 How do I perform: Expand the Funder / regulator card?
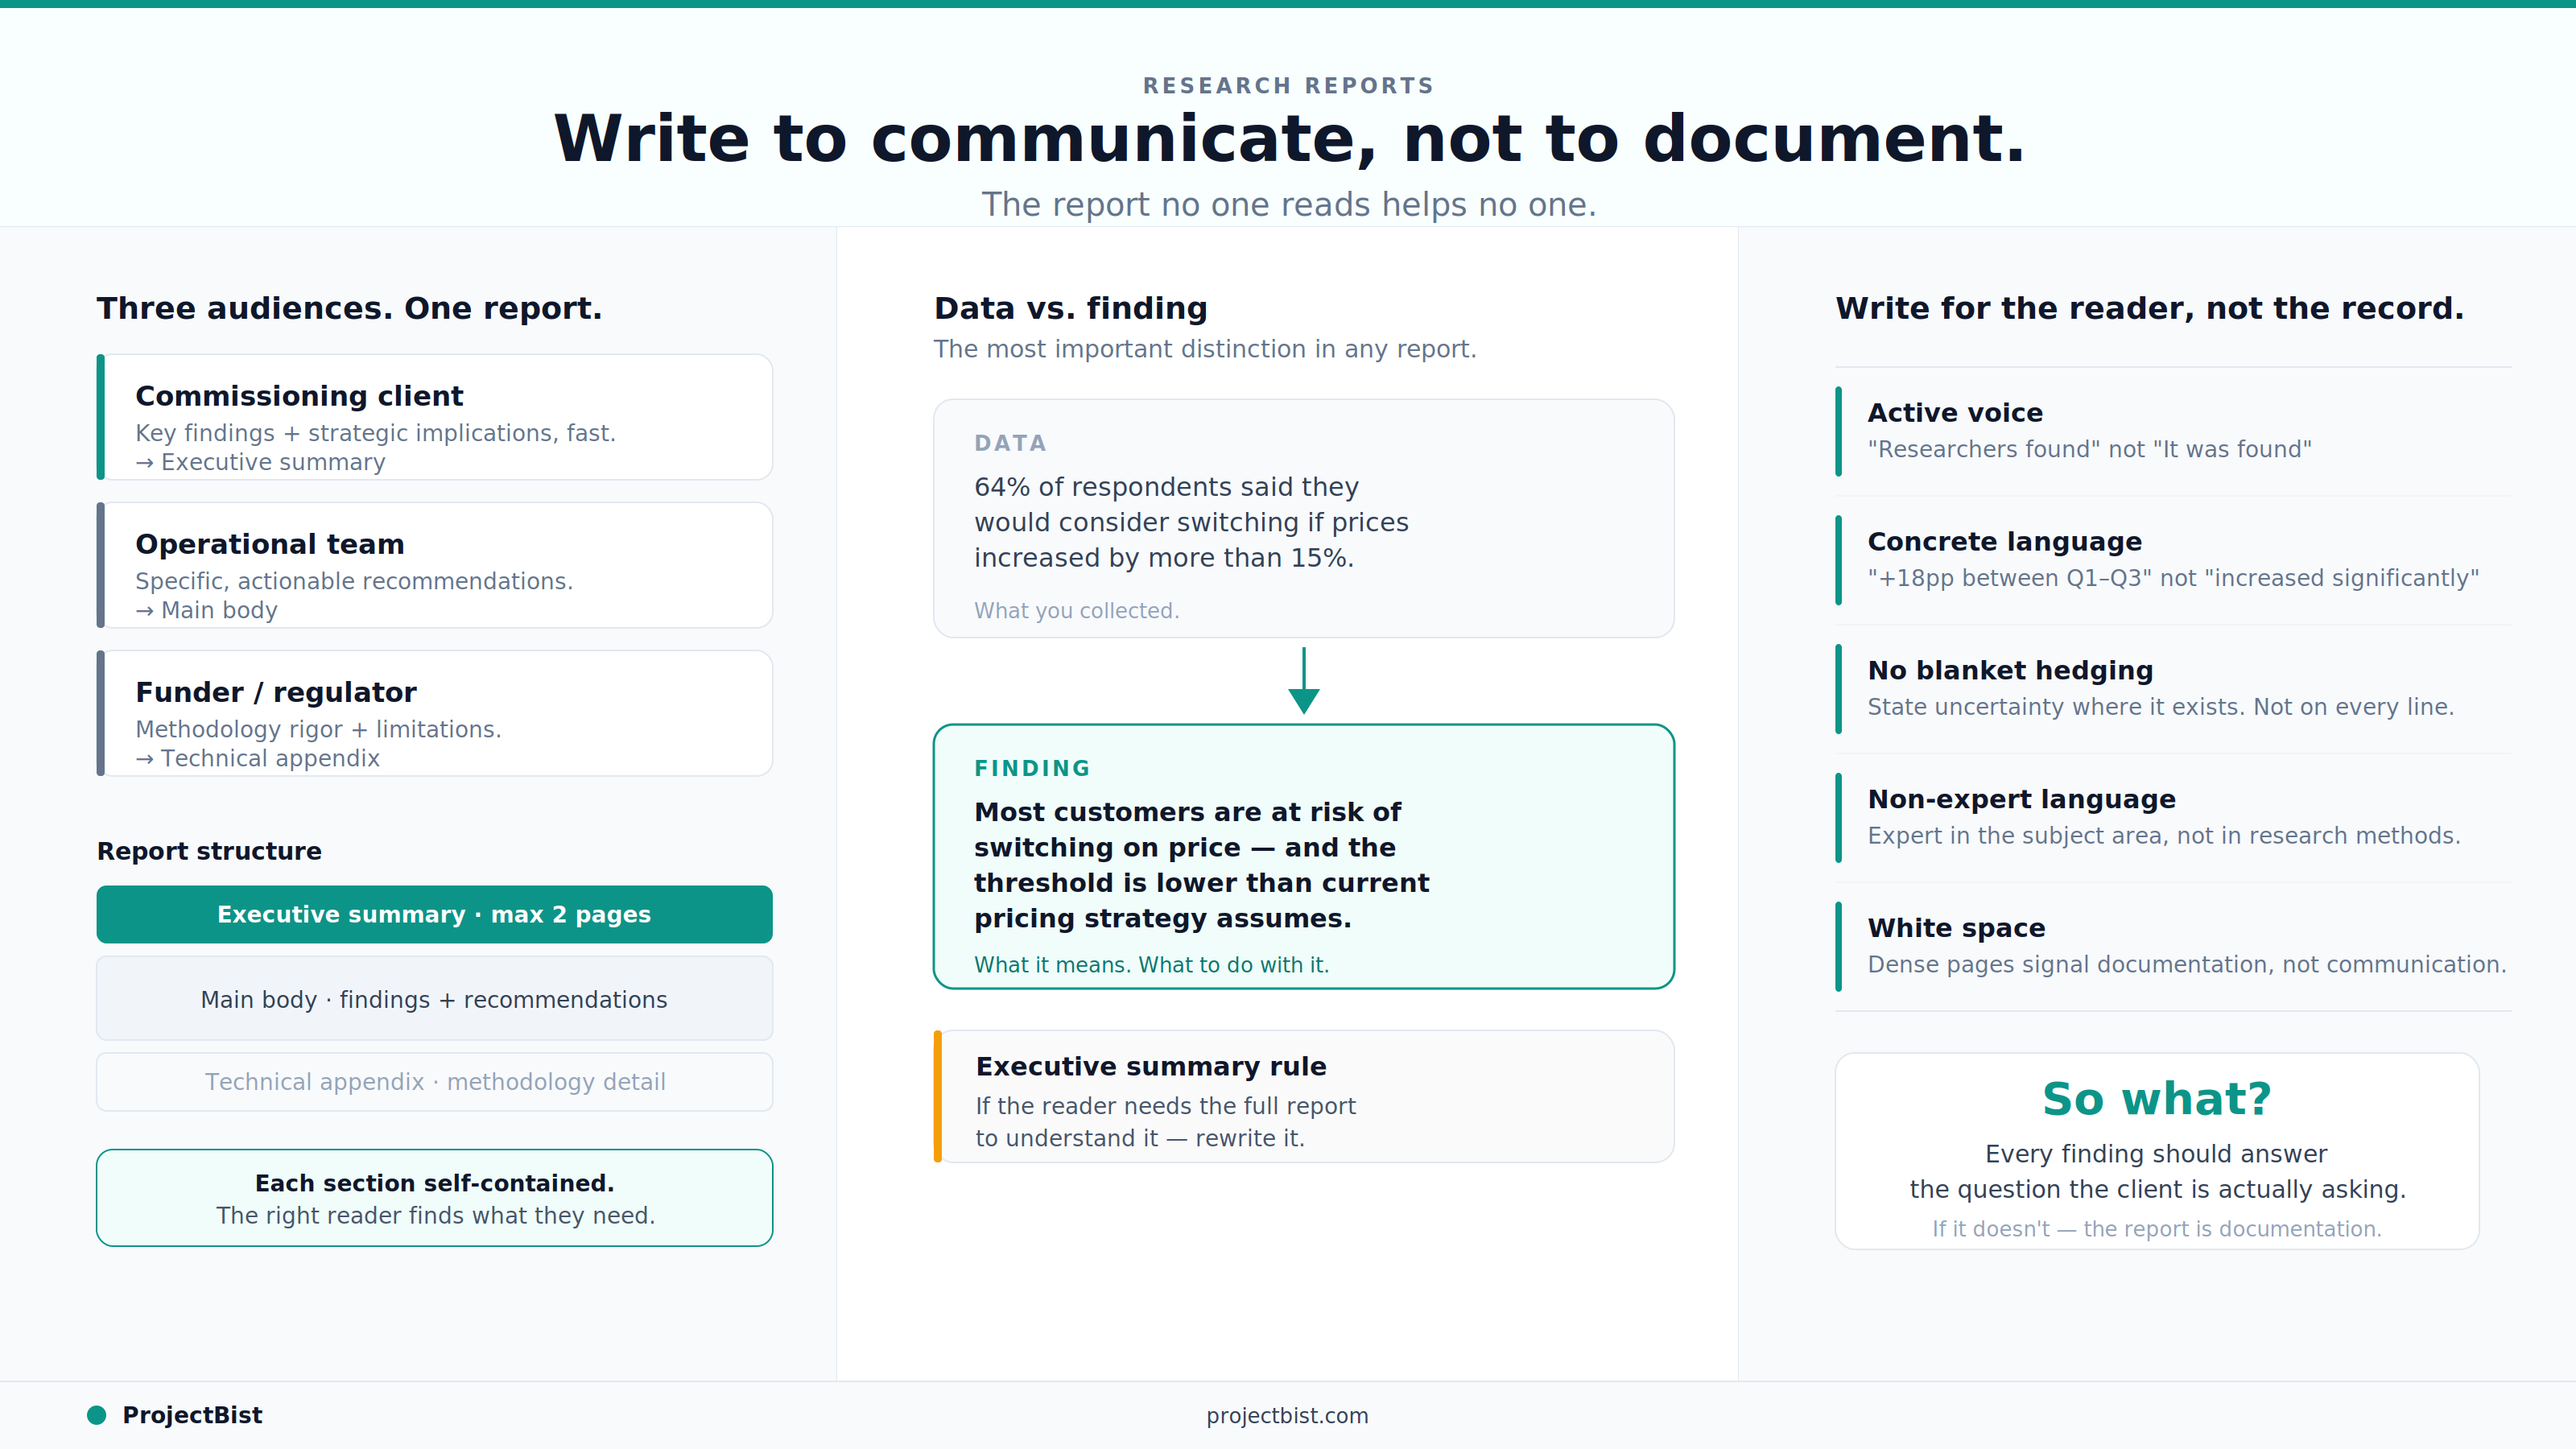coord(434,713)
